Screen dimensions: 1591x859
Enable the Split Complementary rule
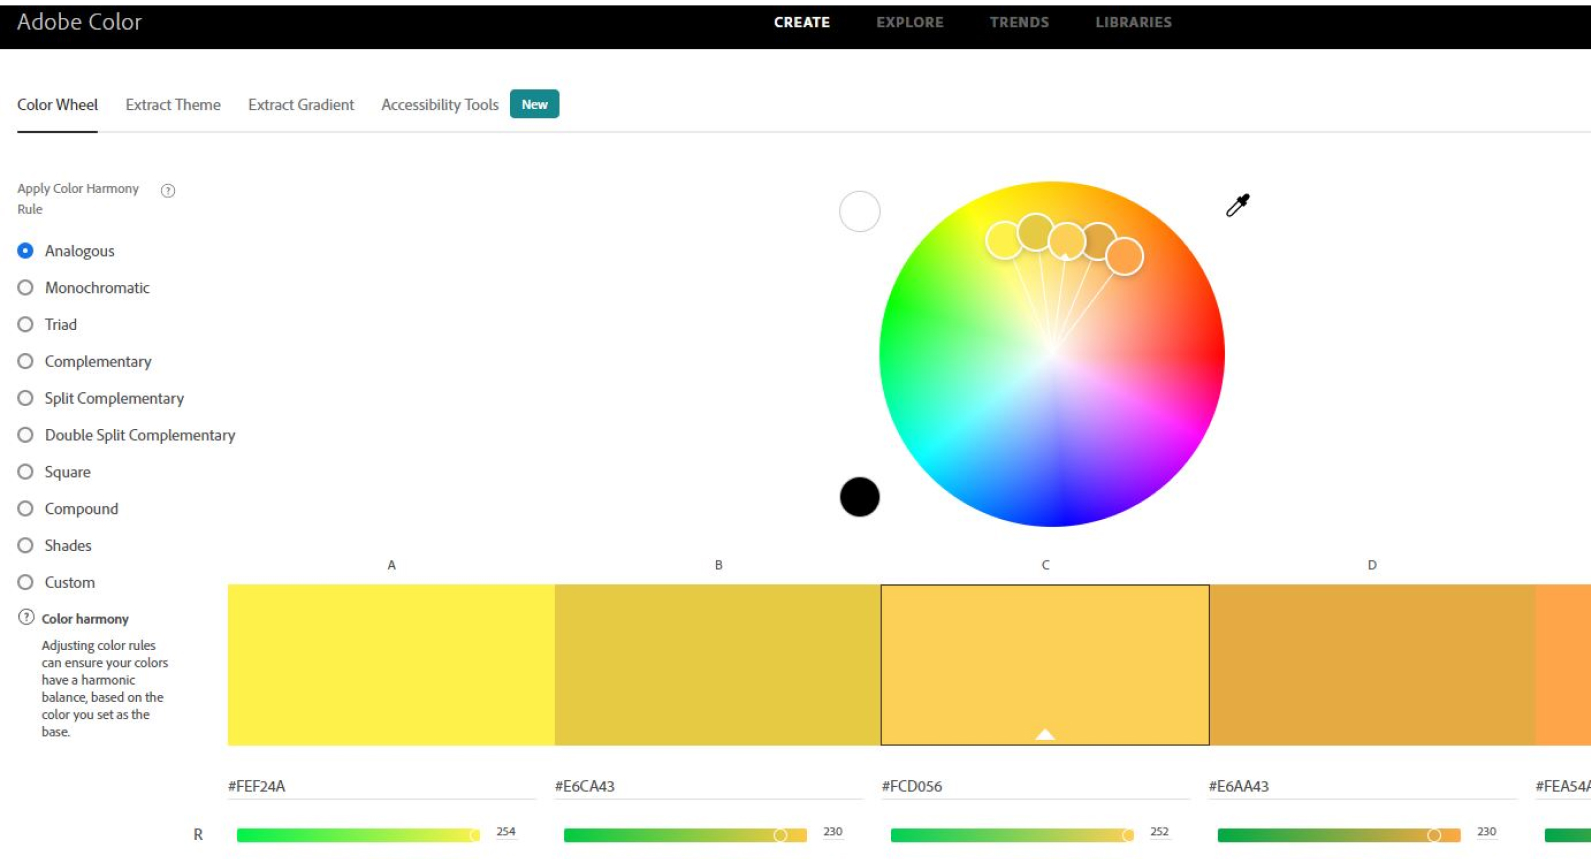click(x=25, y=398)
